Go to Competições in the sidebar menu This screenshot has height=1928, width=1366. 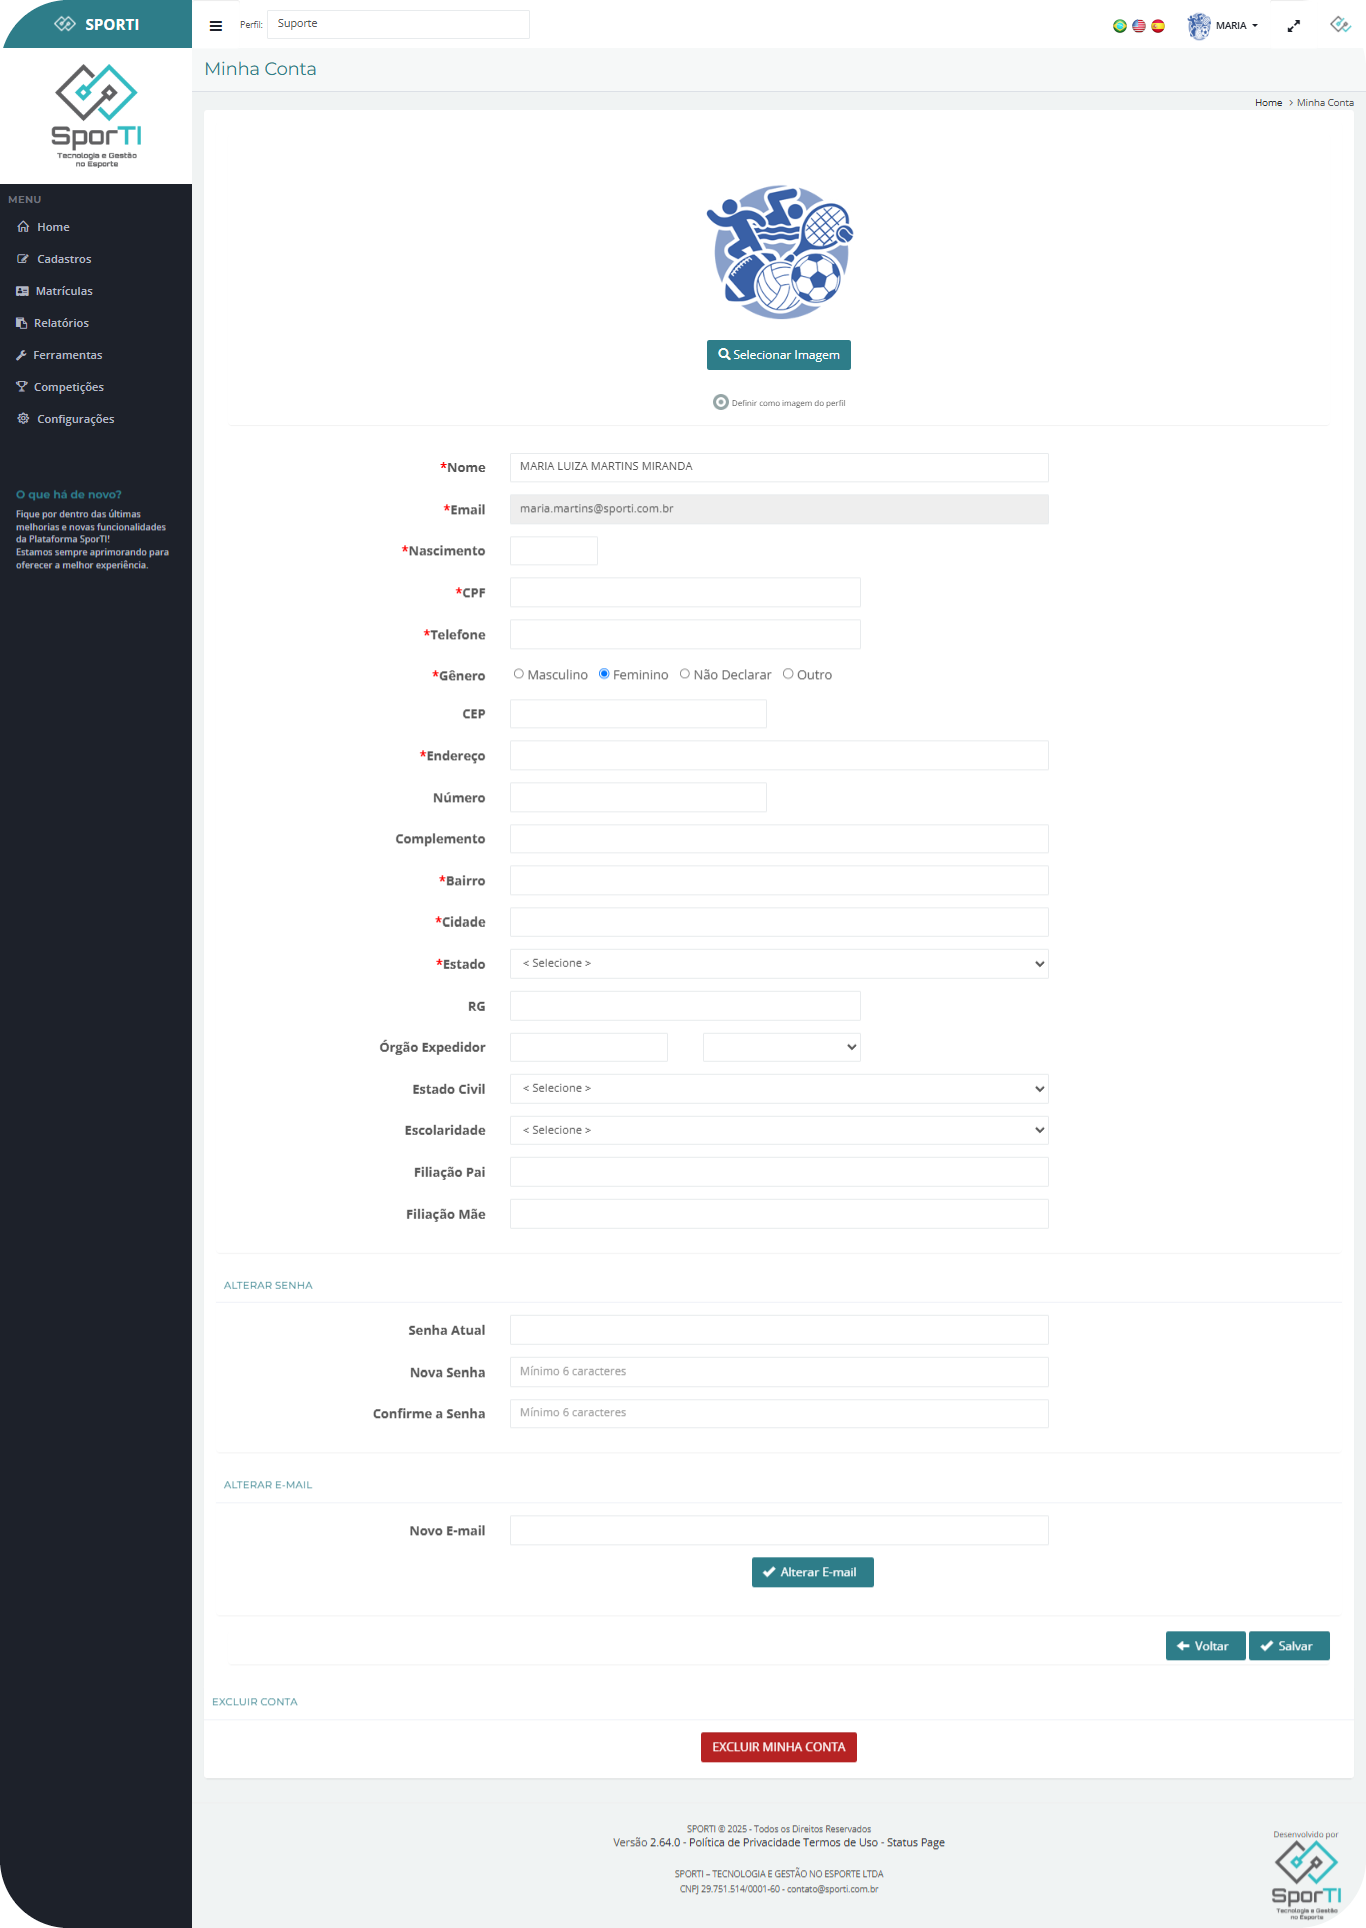click(x=68, y=387)
